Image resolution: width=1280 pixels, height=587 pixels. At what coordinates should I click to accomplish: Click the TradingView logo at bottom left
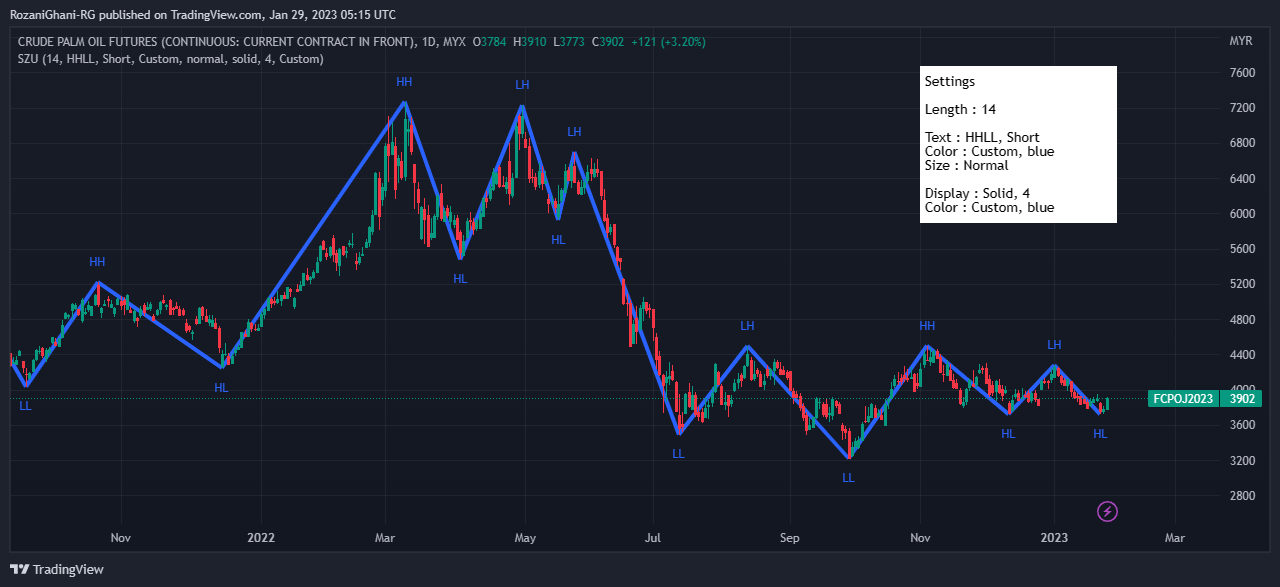[x=57, y=569]
